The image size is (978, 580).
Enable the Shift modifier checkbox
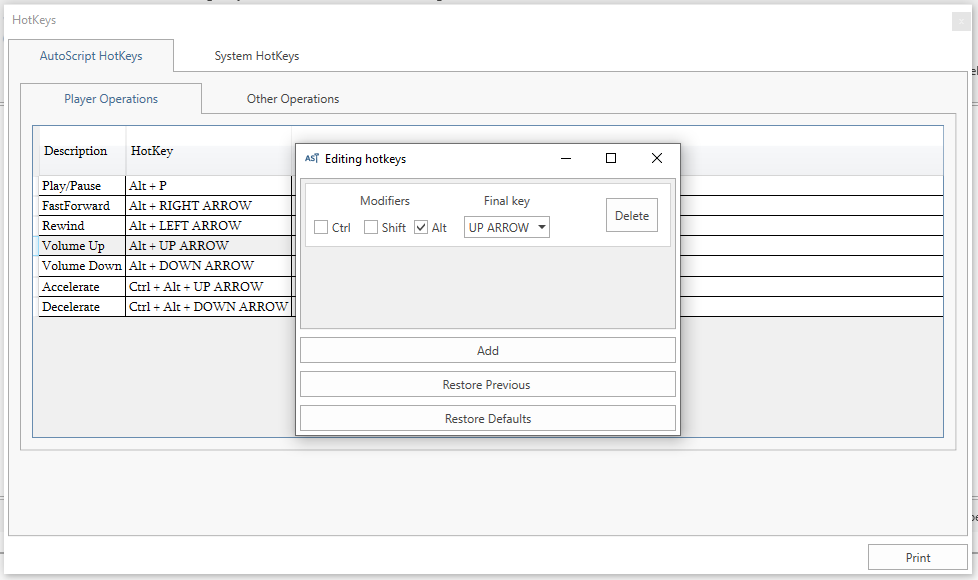click(x=371, y=228)
